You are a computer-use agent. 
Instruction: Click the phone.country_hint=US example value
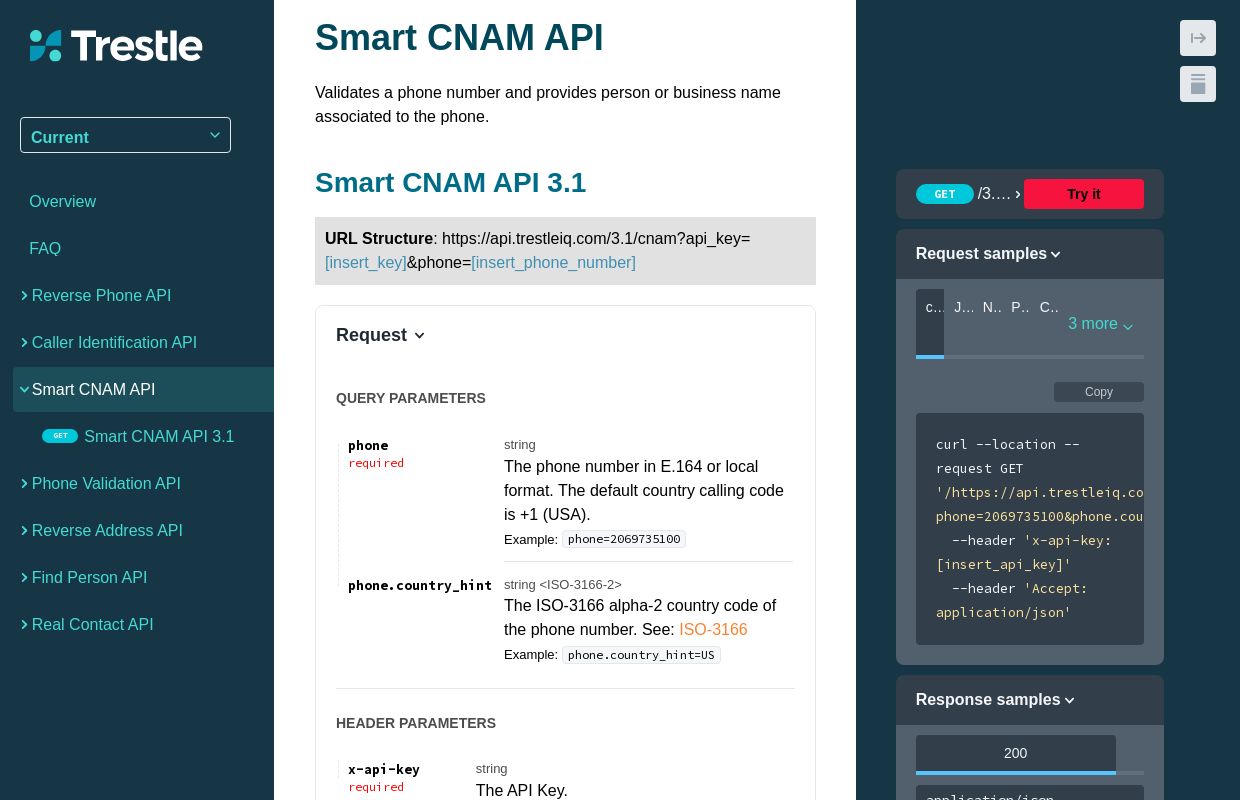[641, 655]
